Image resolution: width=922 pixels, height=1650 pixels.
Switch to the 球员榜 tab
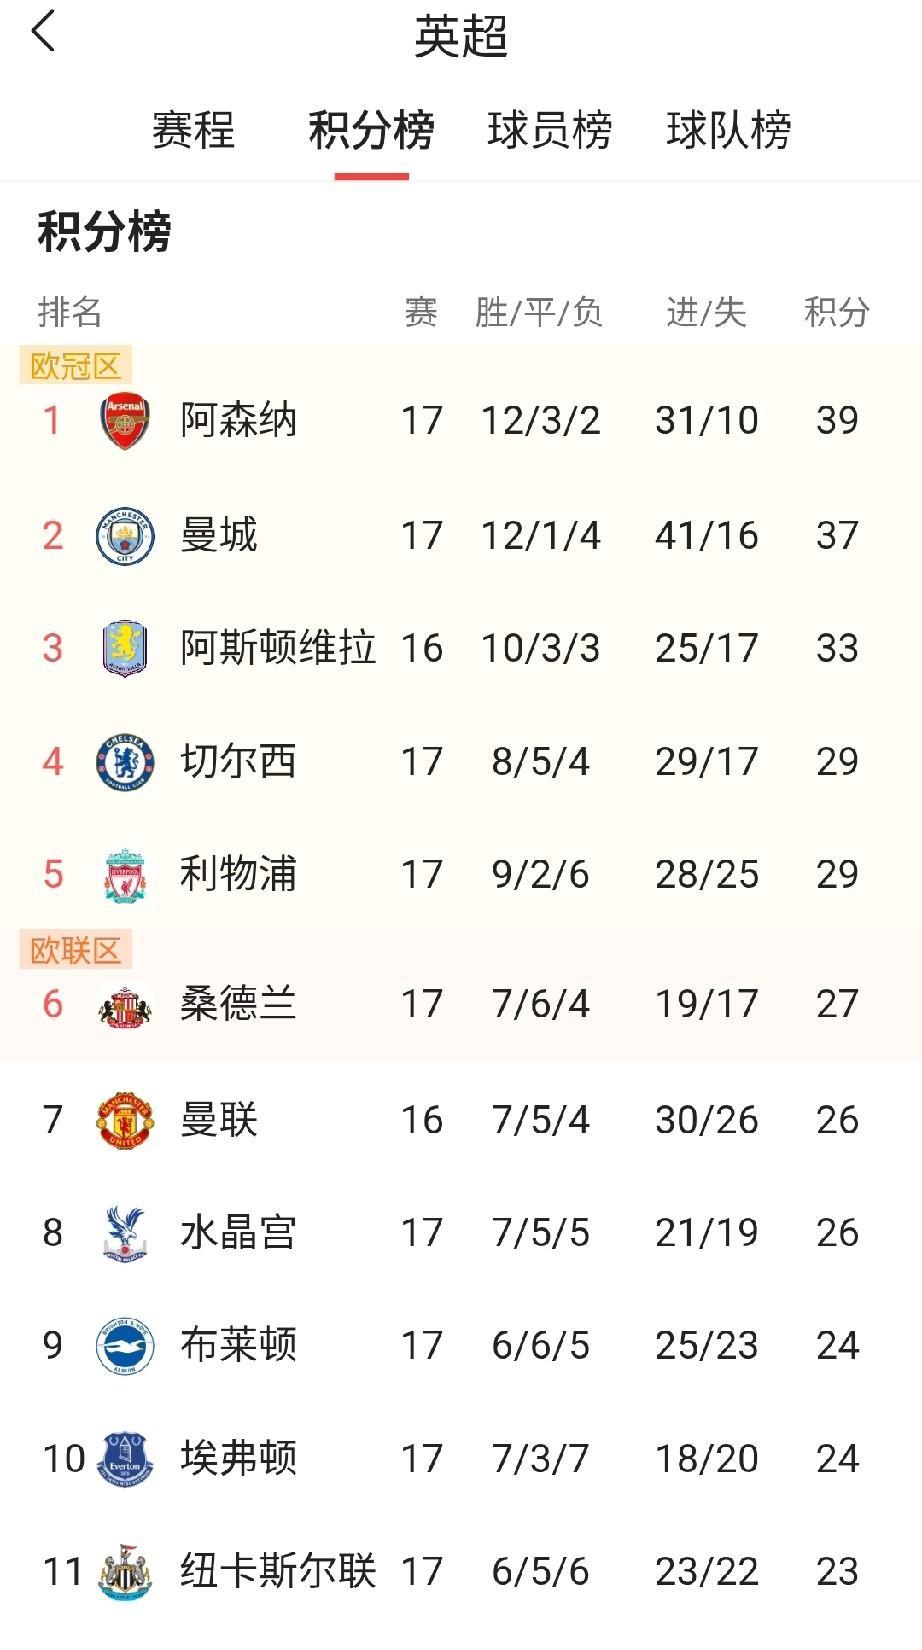tap(549, 131)
